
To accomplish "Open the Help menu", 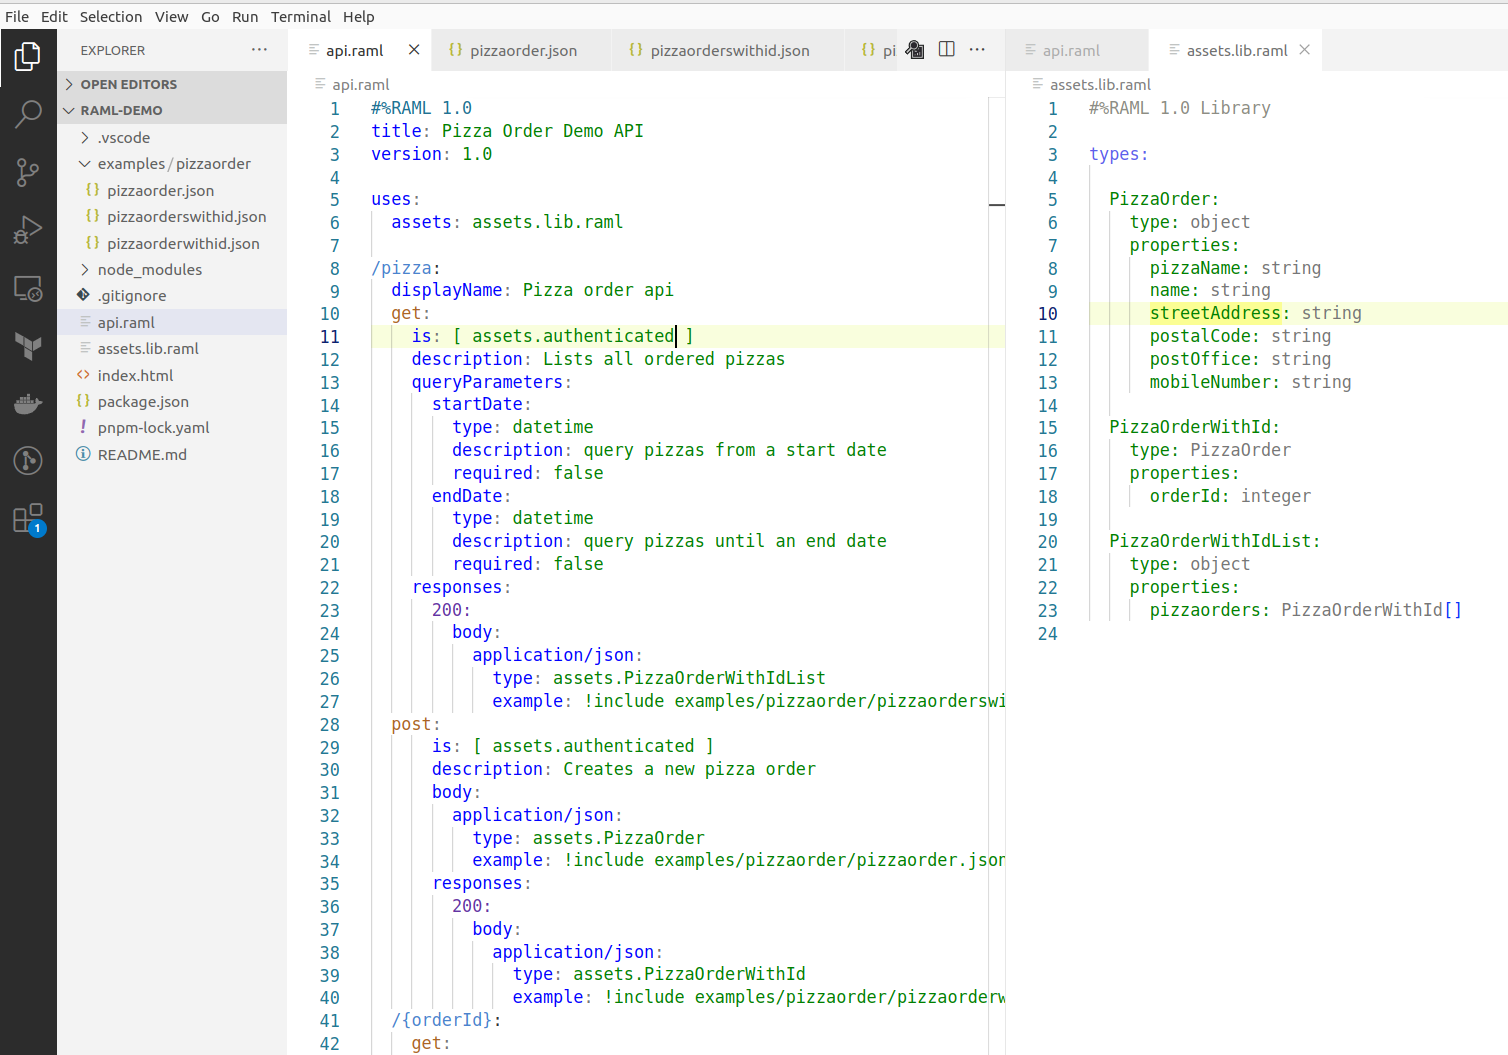I will tap(359, 17).
